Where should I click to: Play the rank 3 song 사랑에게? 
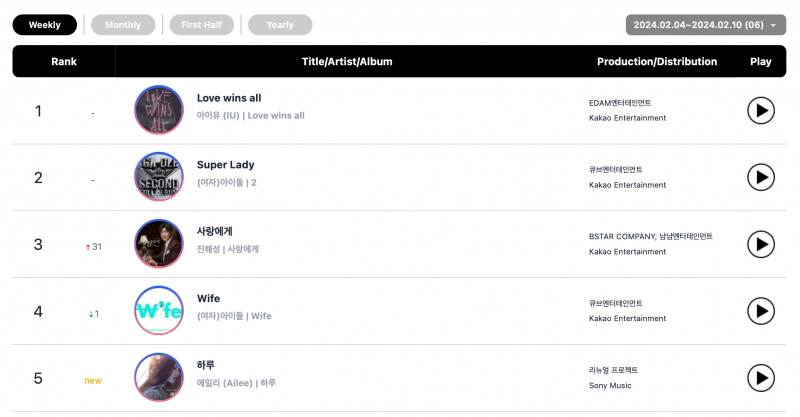(761, 244)
